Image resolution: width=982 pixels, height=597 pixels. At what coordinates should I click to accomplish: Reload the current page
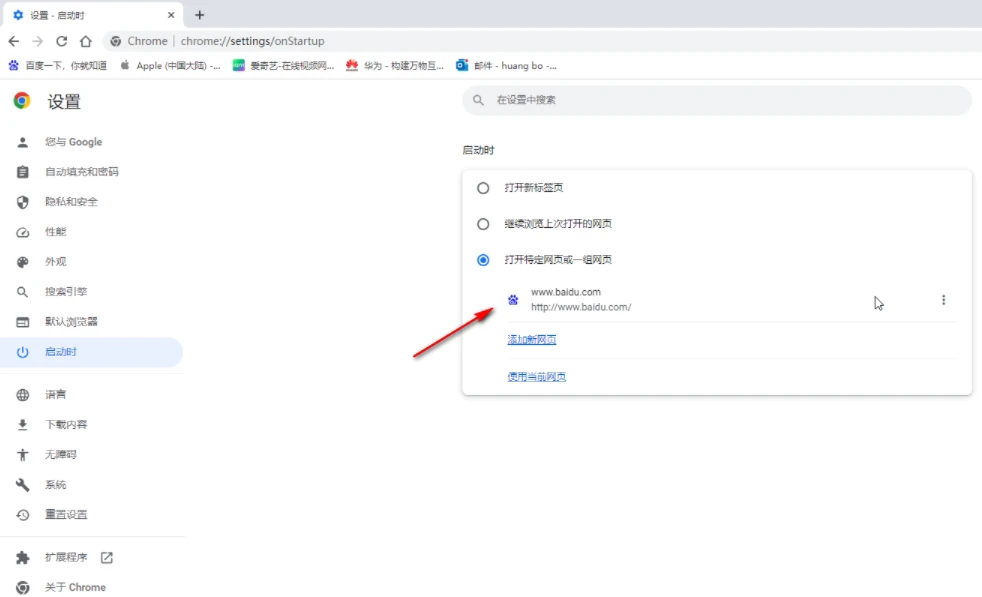tap(61, 41)
